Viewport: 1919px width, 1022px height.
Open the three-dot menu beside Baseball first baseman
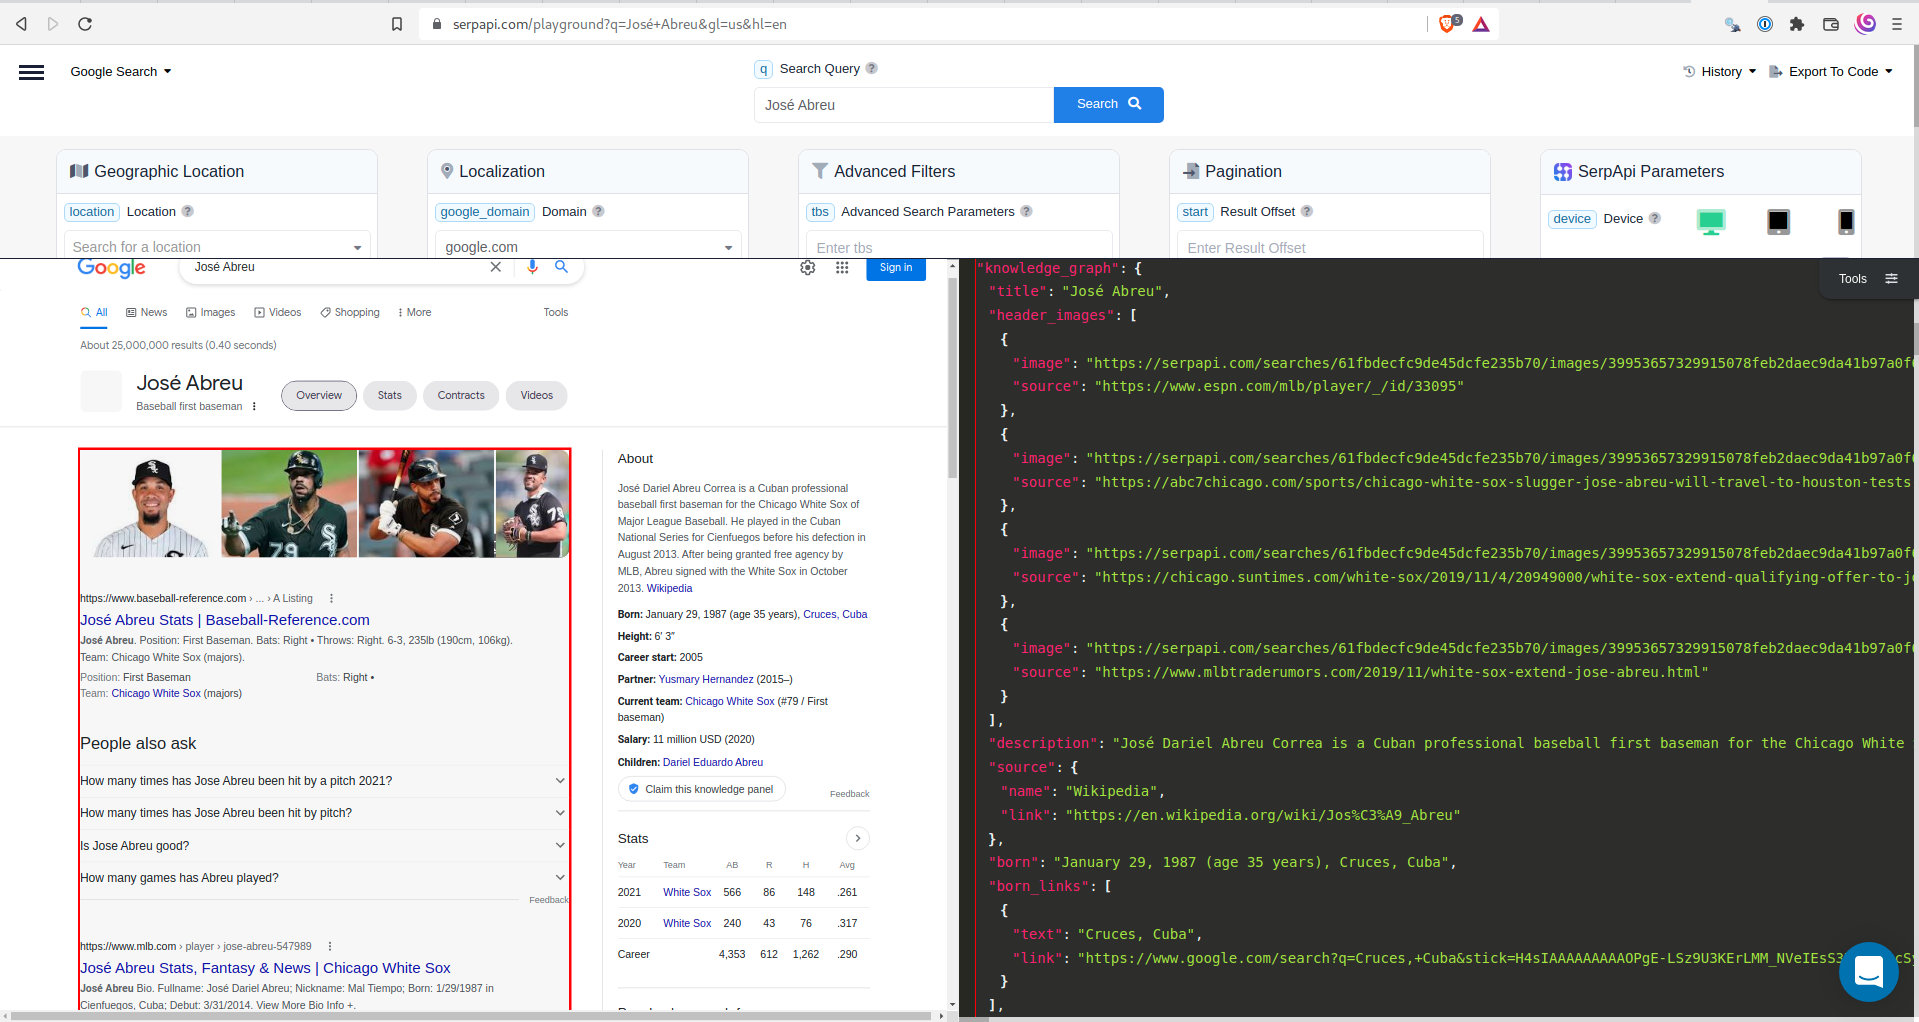click(x=254, y=406)
